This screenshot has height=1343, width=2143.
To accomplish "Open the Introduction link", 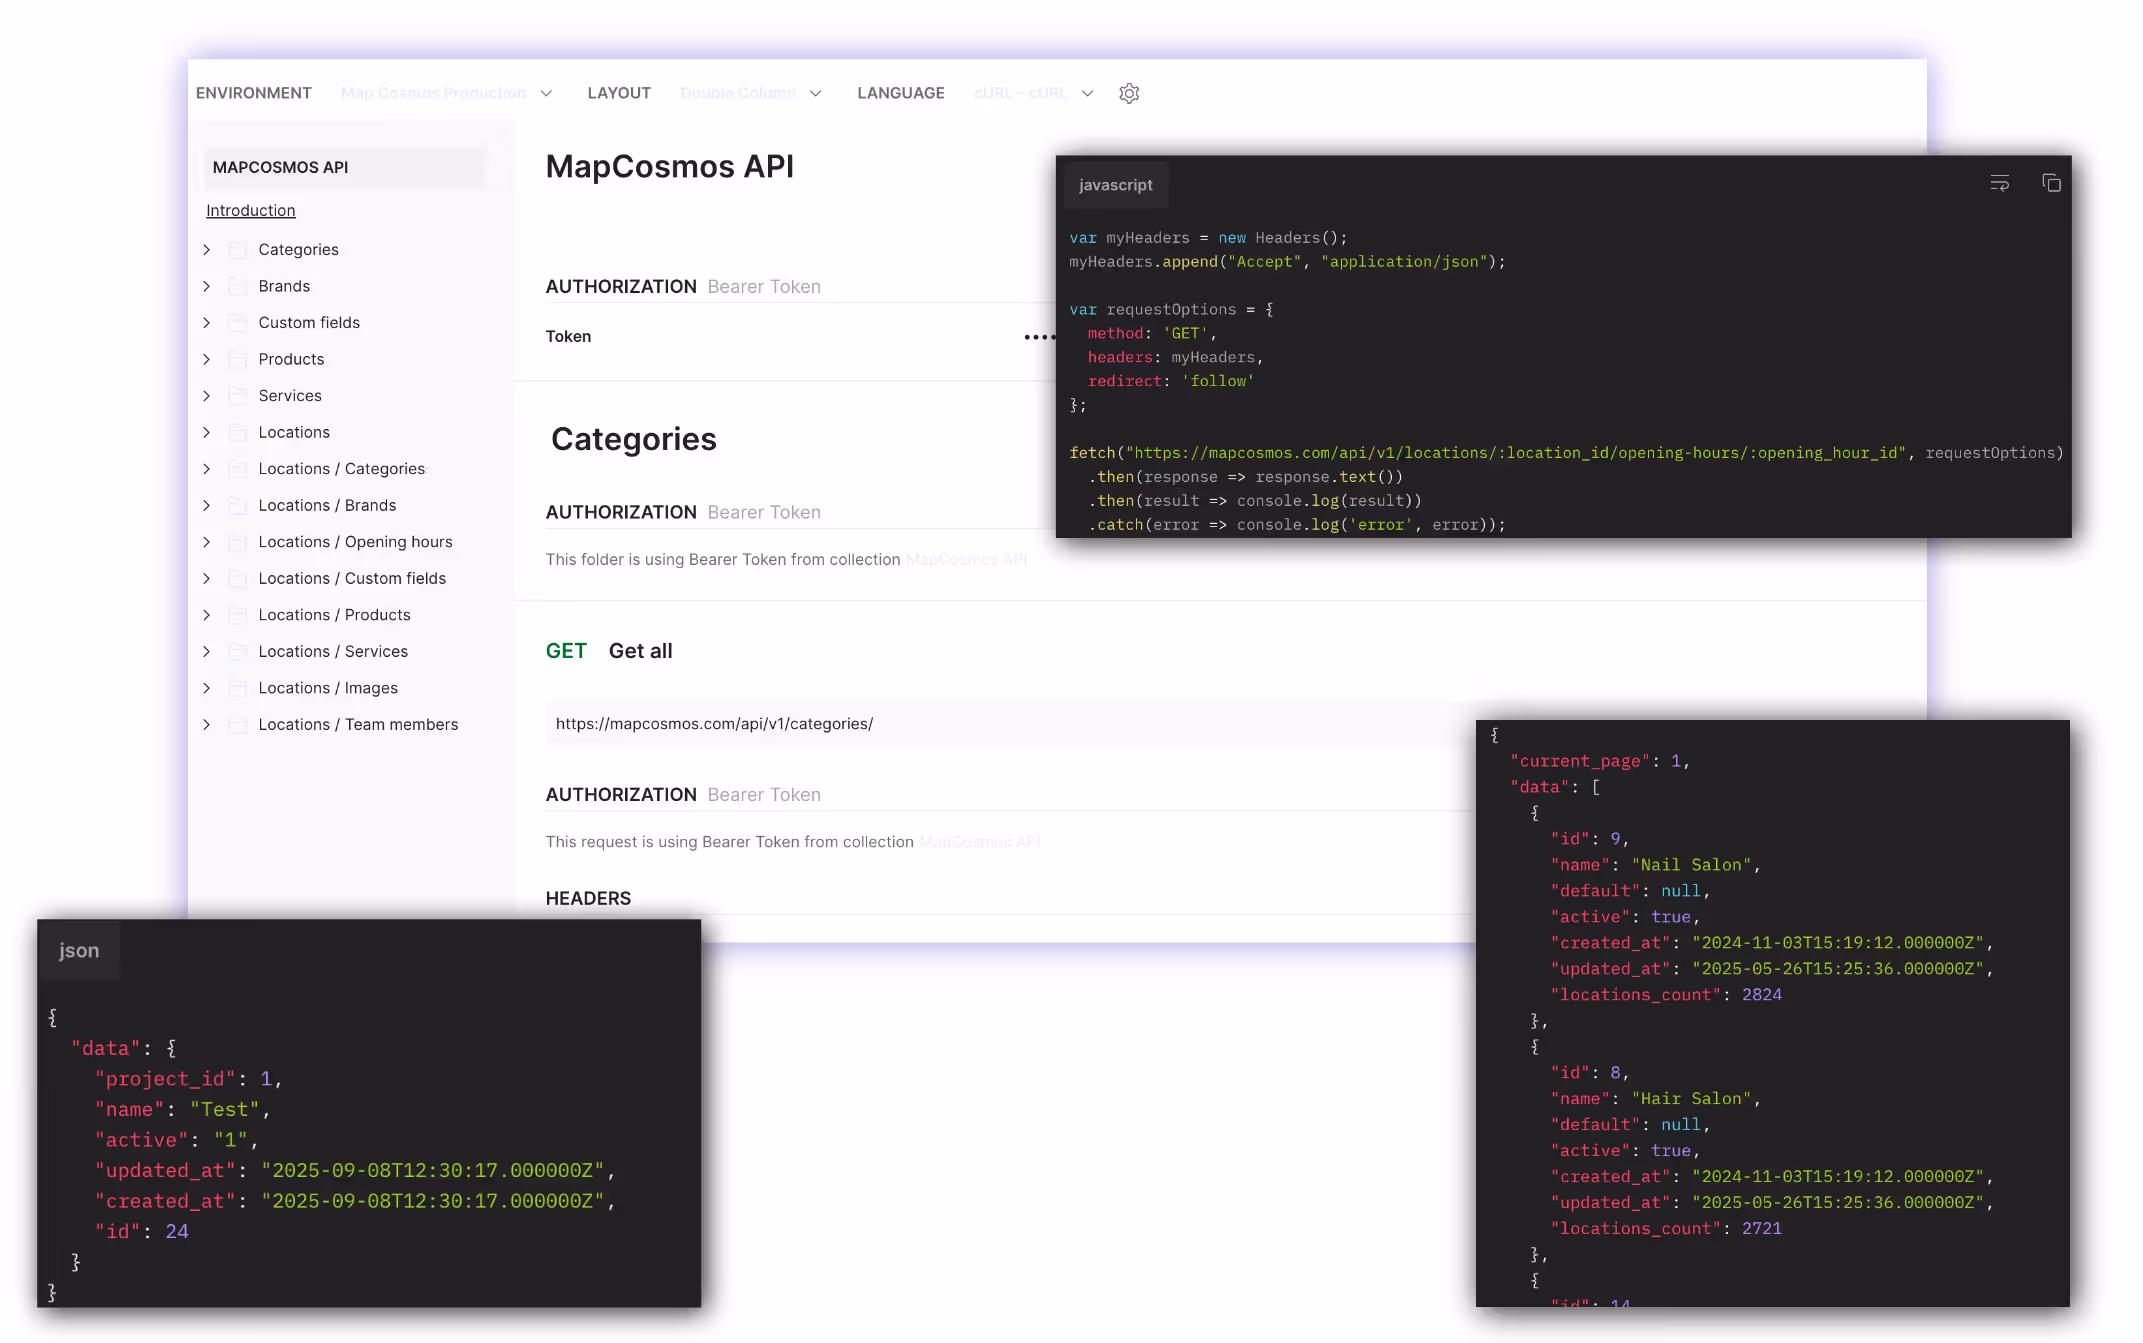I will (x=250, y=211).
